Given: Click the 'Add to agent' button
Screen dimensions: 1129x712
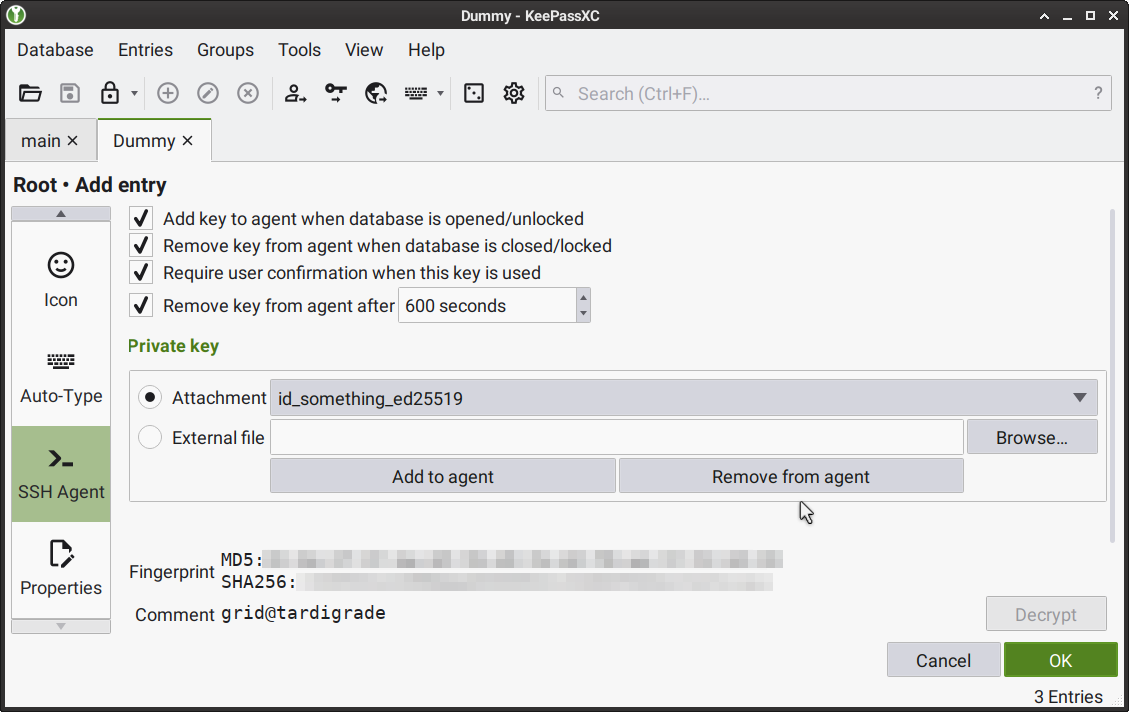Looking at the screenshot, I should point(442,475).
